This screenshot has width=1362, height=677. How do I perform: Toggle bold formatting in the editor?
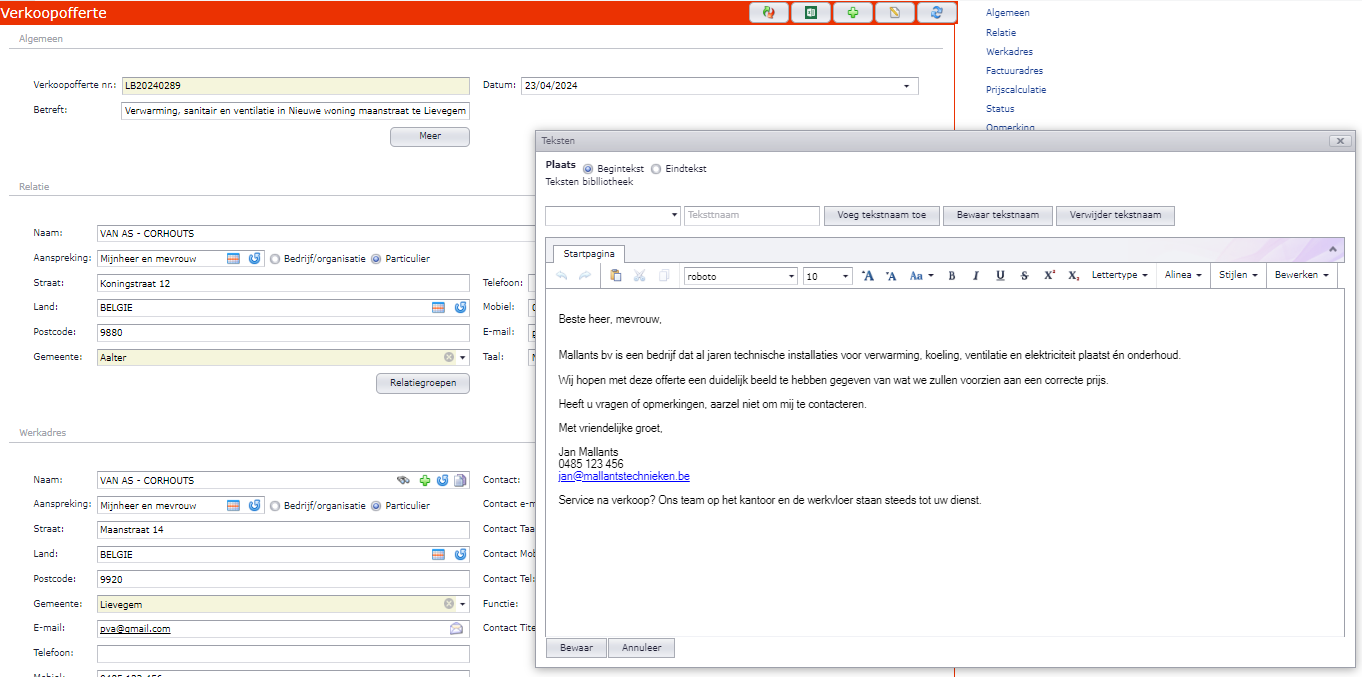point(951,276)
